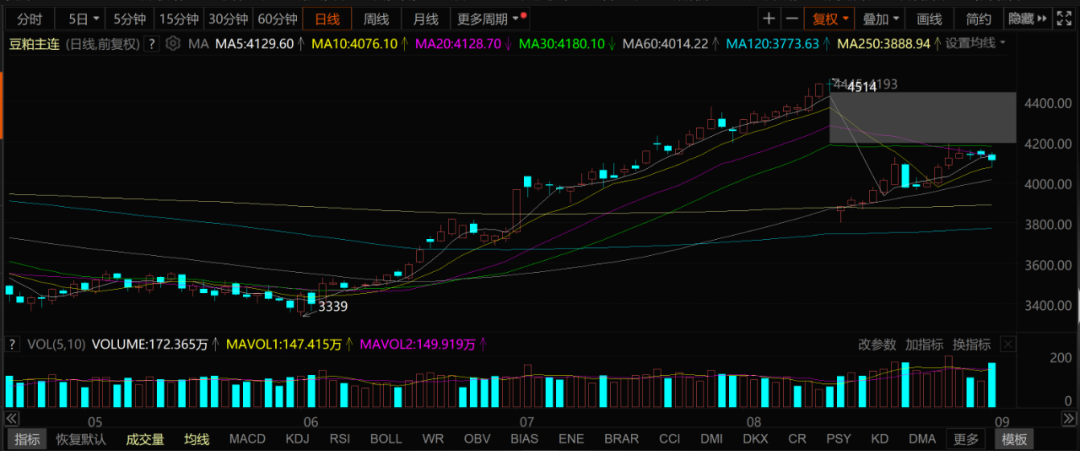The width and height of the screenshot is (1080, 451).
Task: Switch to 分时 view
Action: pos(29,19)
